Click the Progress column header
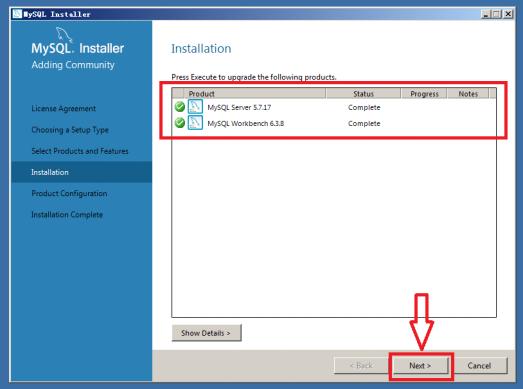523x389 pixels. point(424,94)
